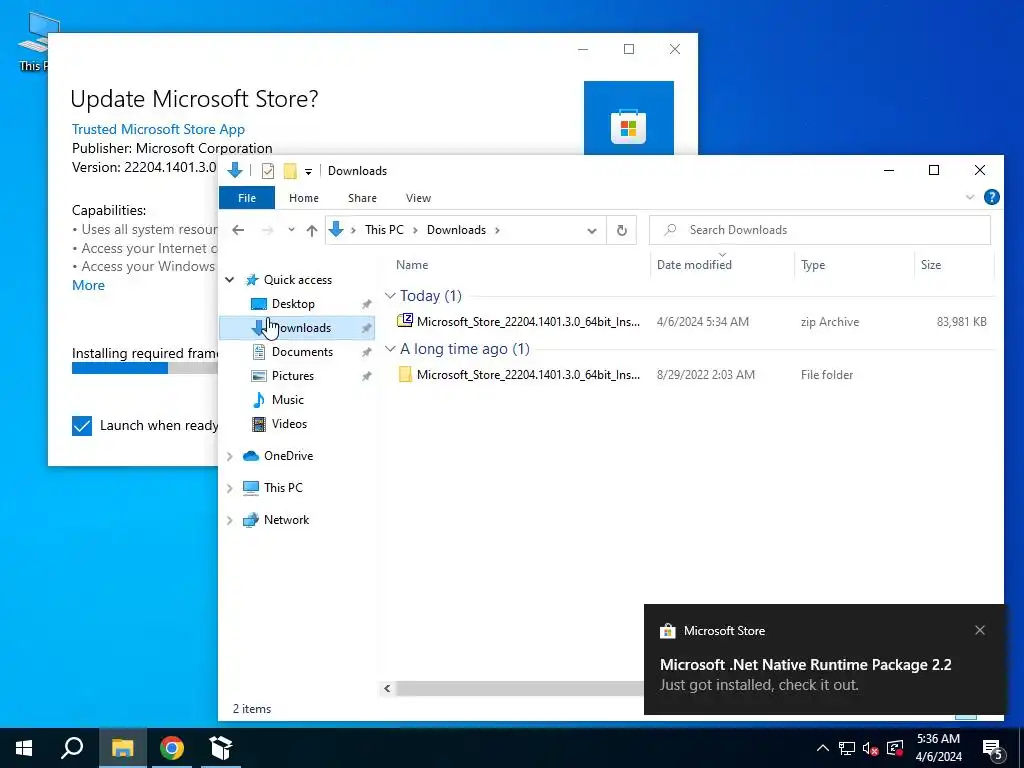Open the View ribbon tab
The width and height of the screenshot is (1024, 768).
pos(418,198)
